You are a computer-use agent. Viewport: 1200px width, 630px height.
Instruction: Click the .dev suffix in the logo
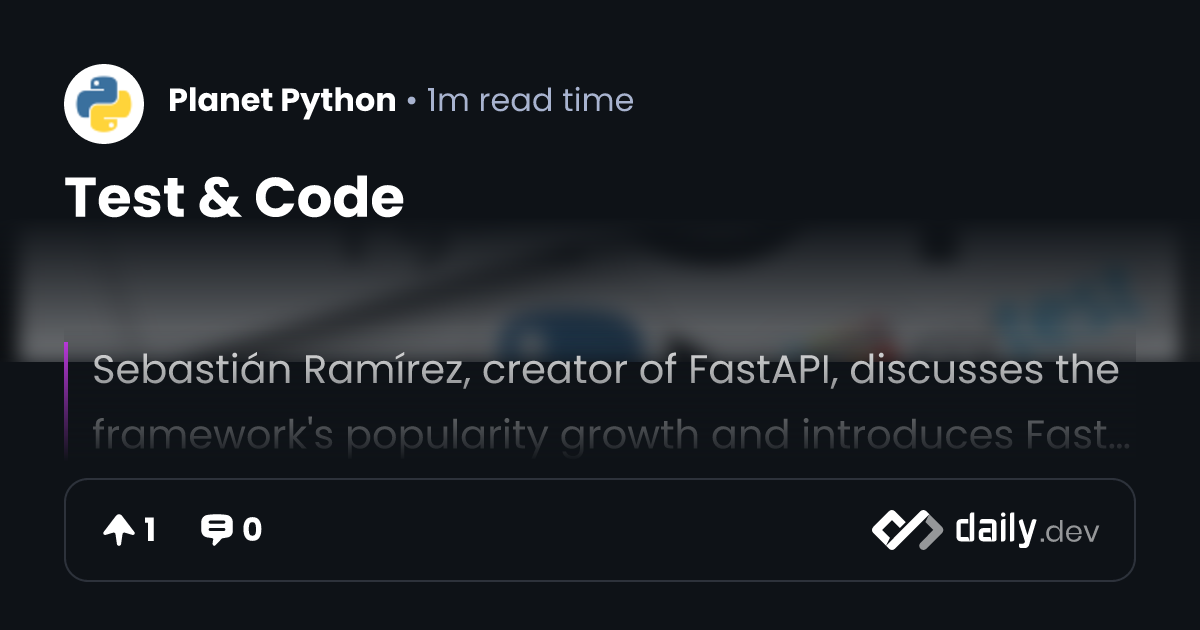1070,533
